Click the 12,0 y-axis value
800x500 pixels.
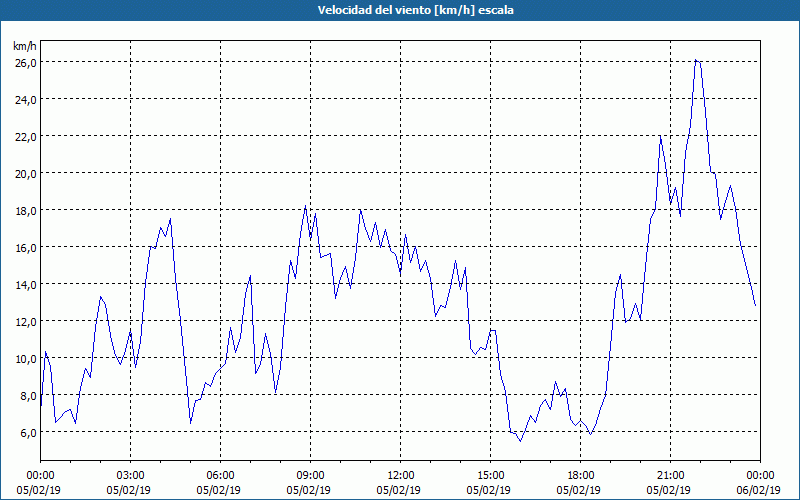point(26,321)
